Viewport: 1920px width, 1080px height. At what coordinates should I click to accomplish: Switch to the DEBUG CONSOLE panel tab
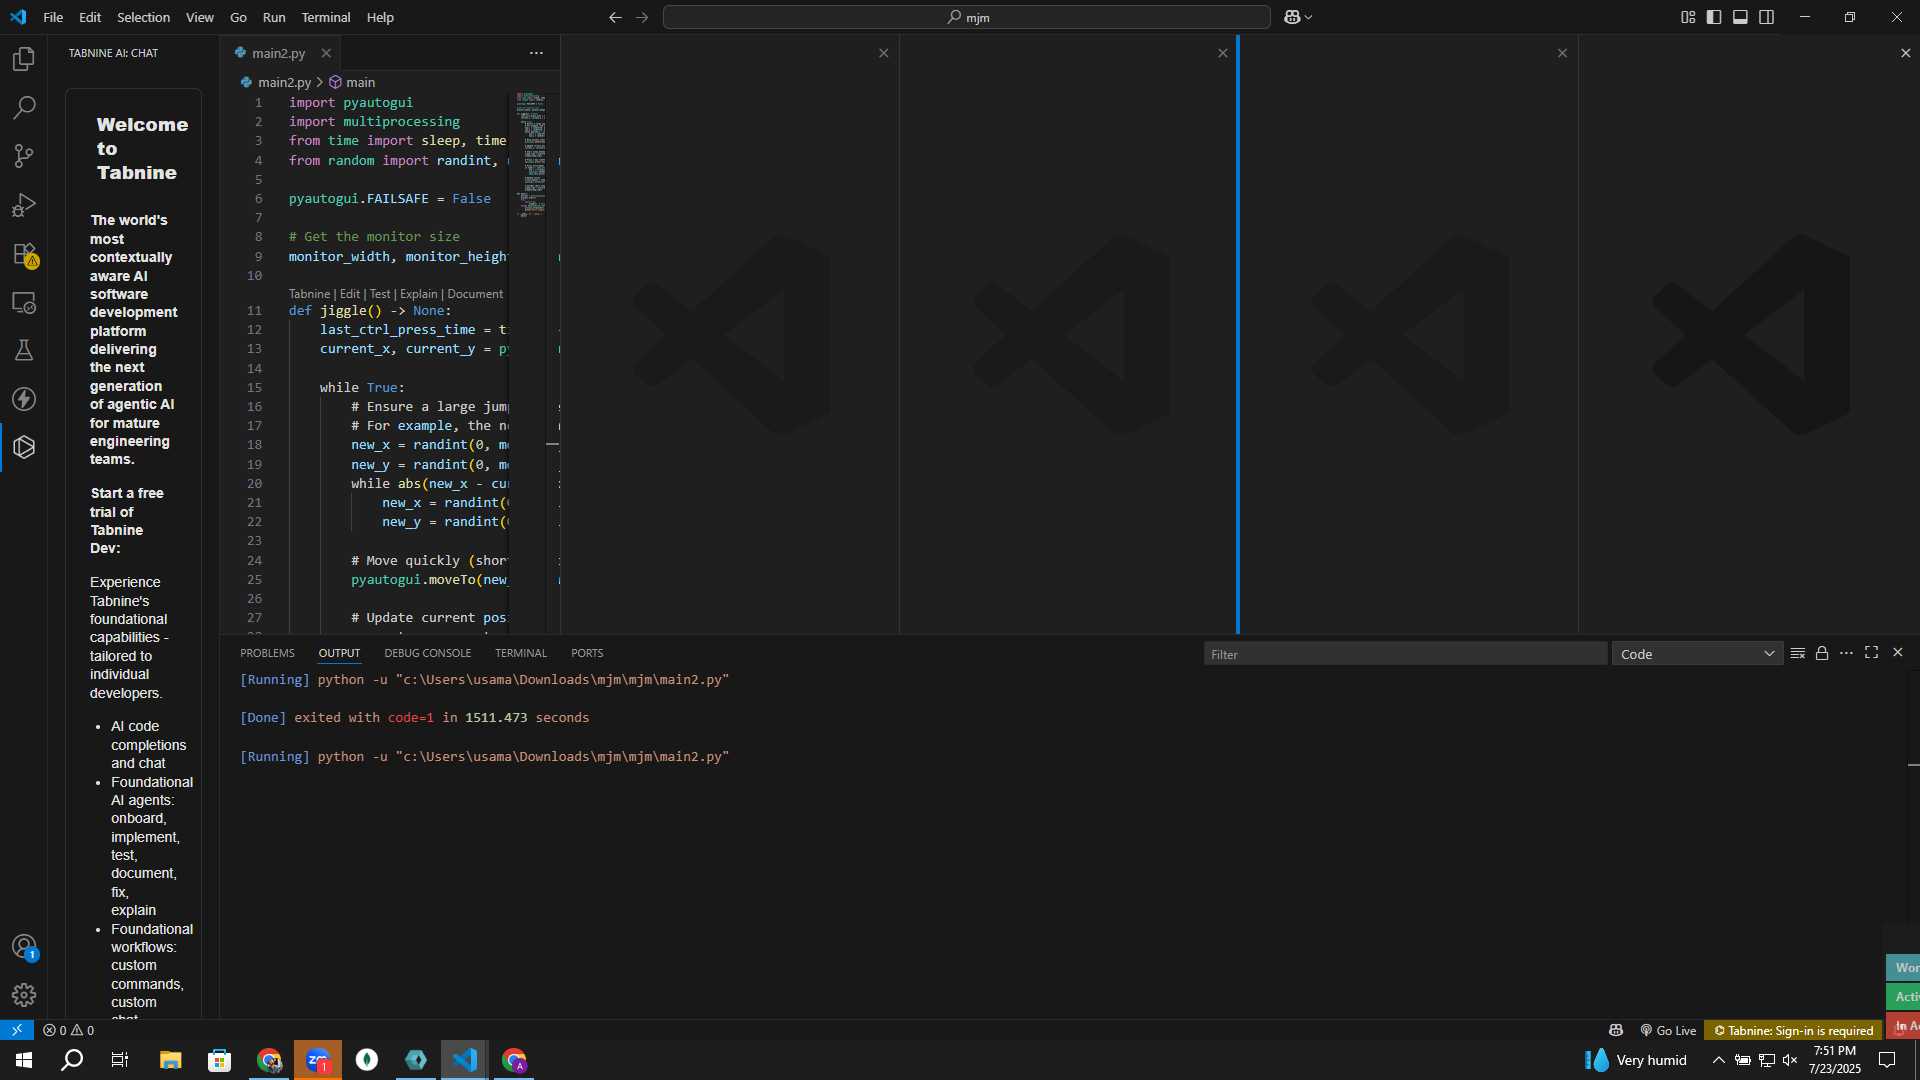click(x=427, y=653)
